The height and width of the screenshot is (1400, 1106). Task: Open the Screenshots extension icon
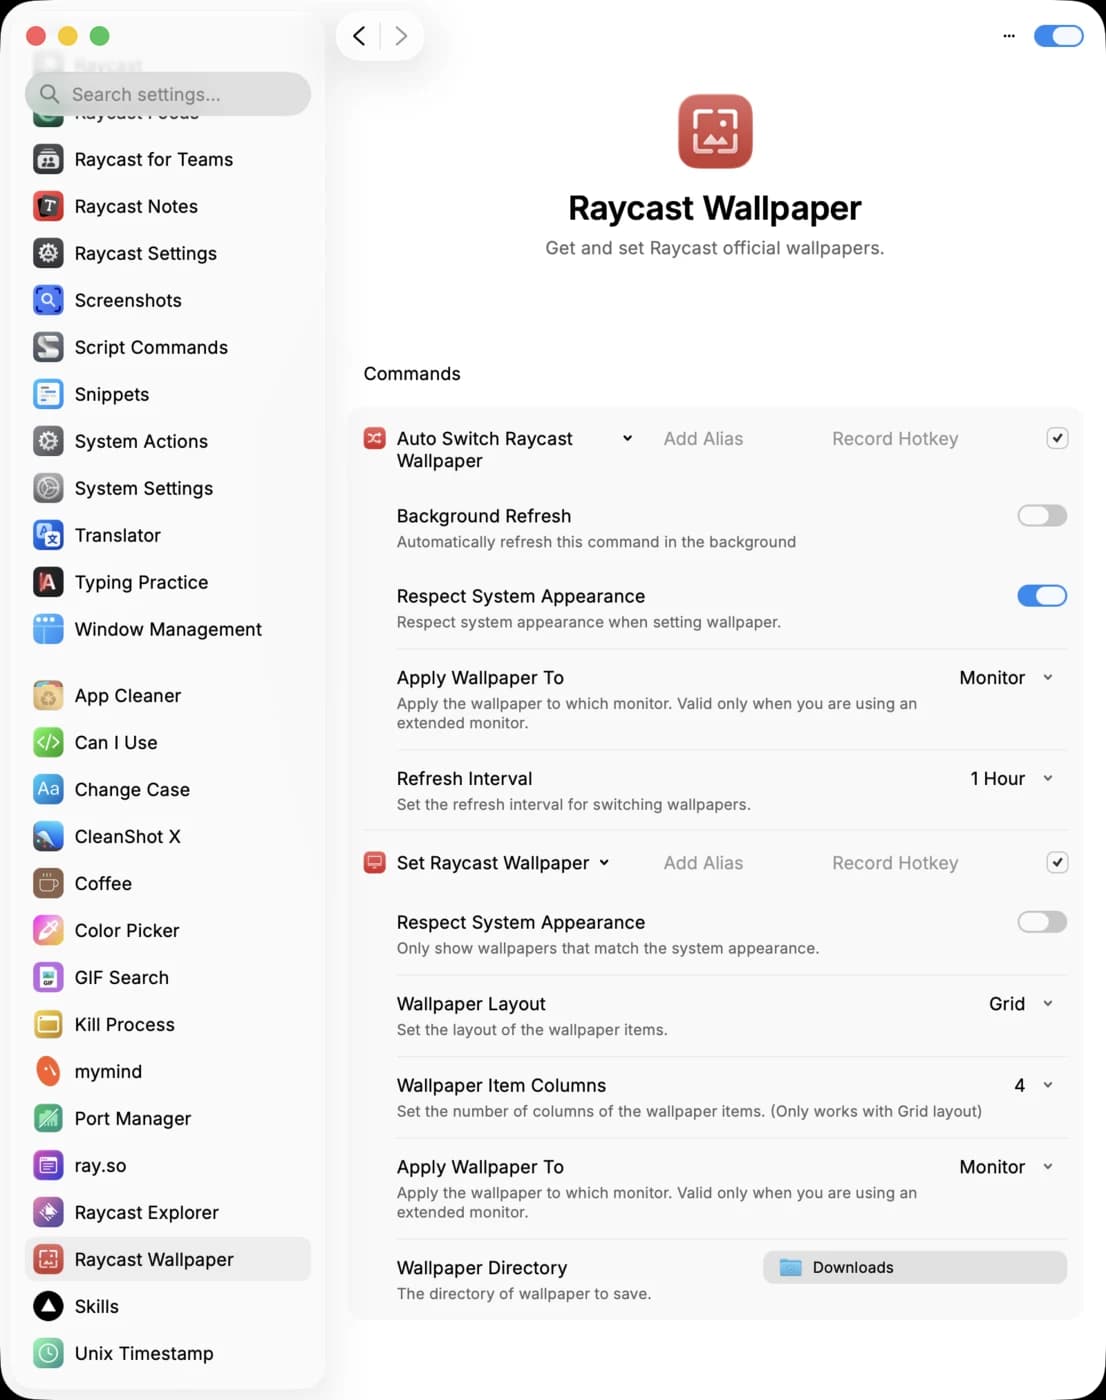48,300
